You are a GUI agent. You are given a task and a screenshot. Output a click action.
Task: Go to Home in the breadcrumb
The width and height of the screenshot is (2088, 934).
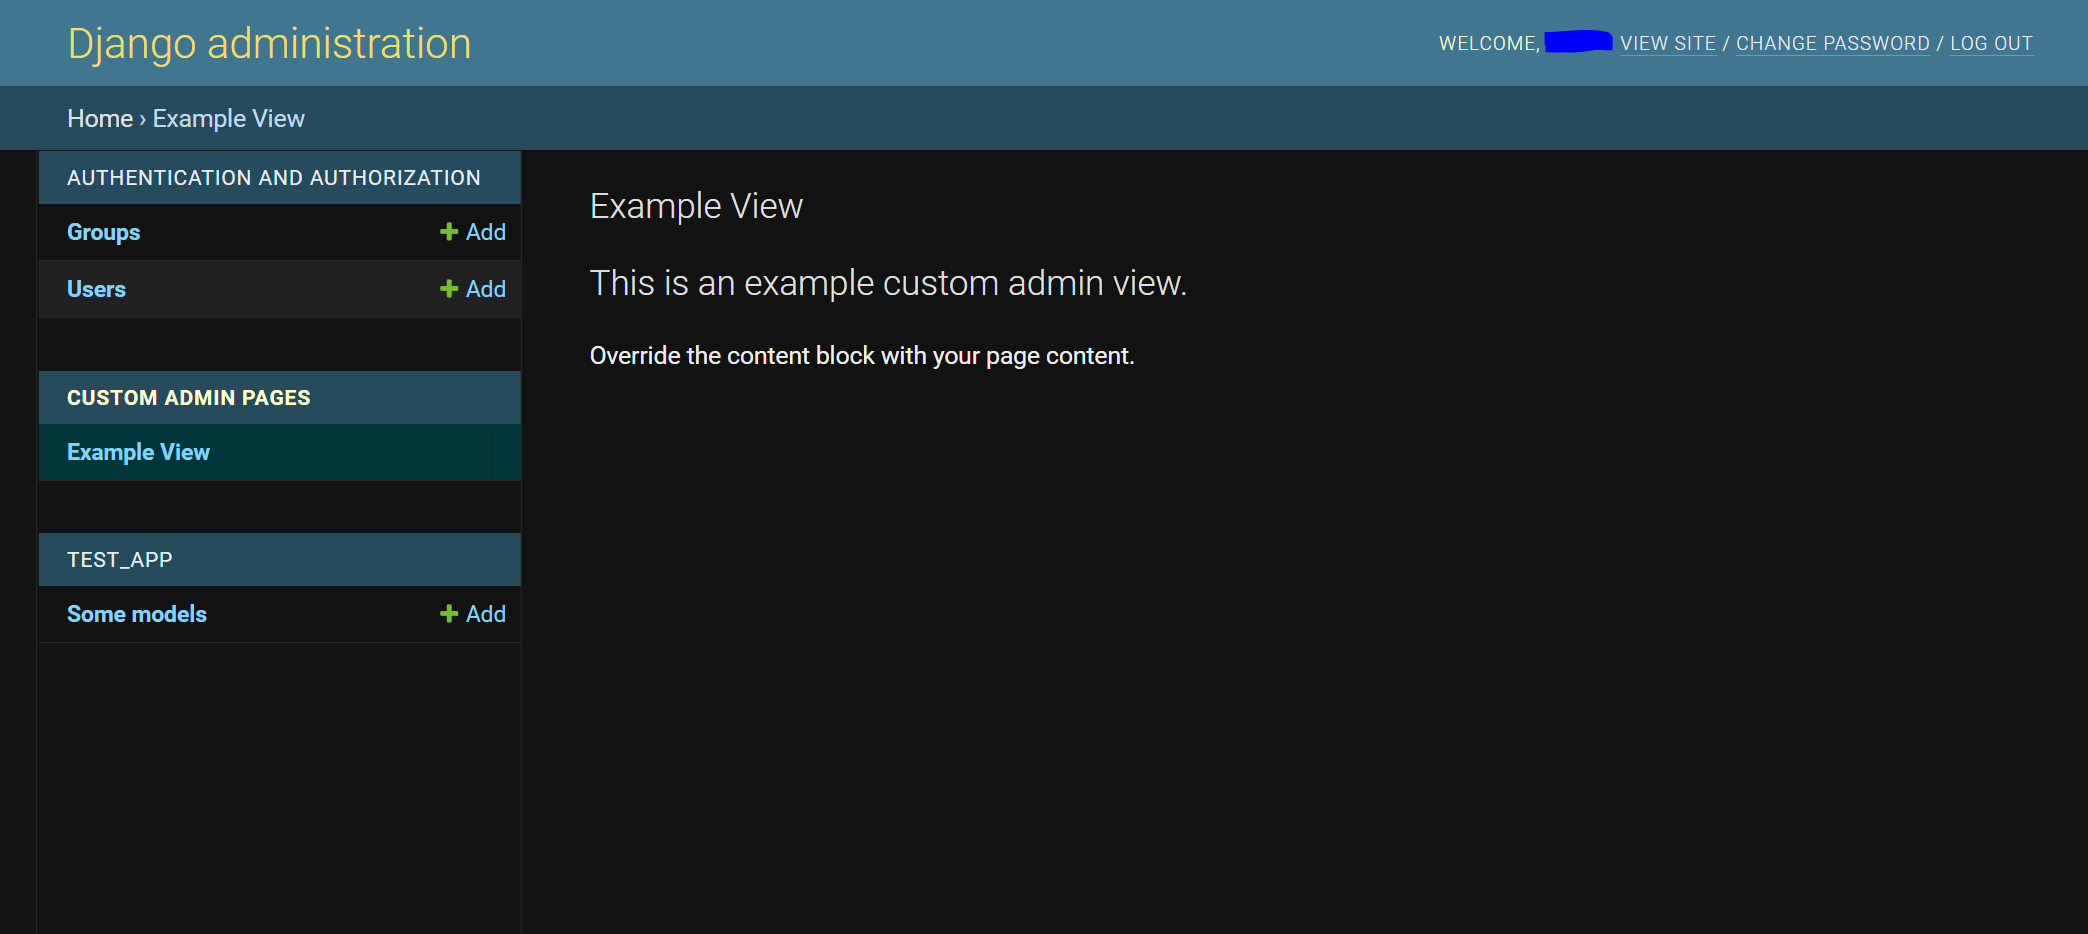(x=100, y=118)
